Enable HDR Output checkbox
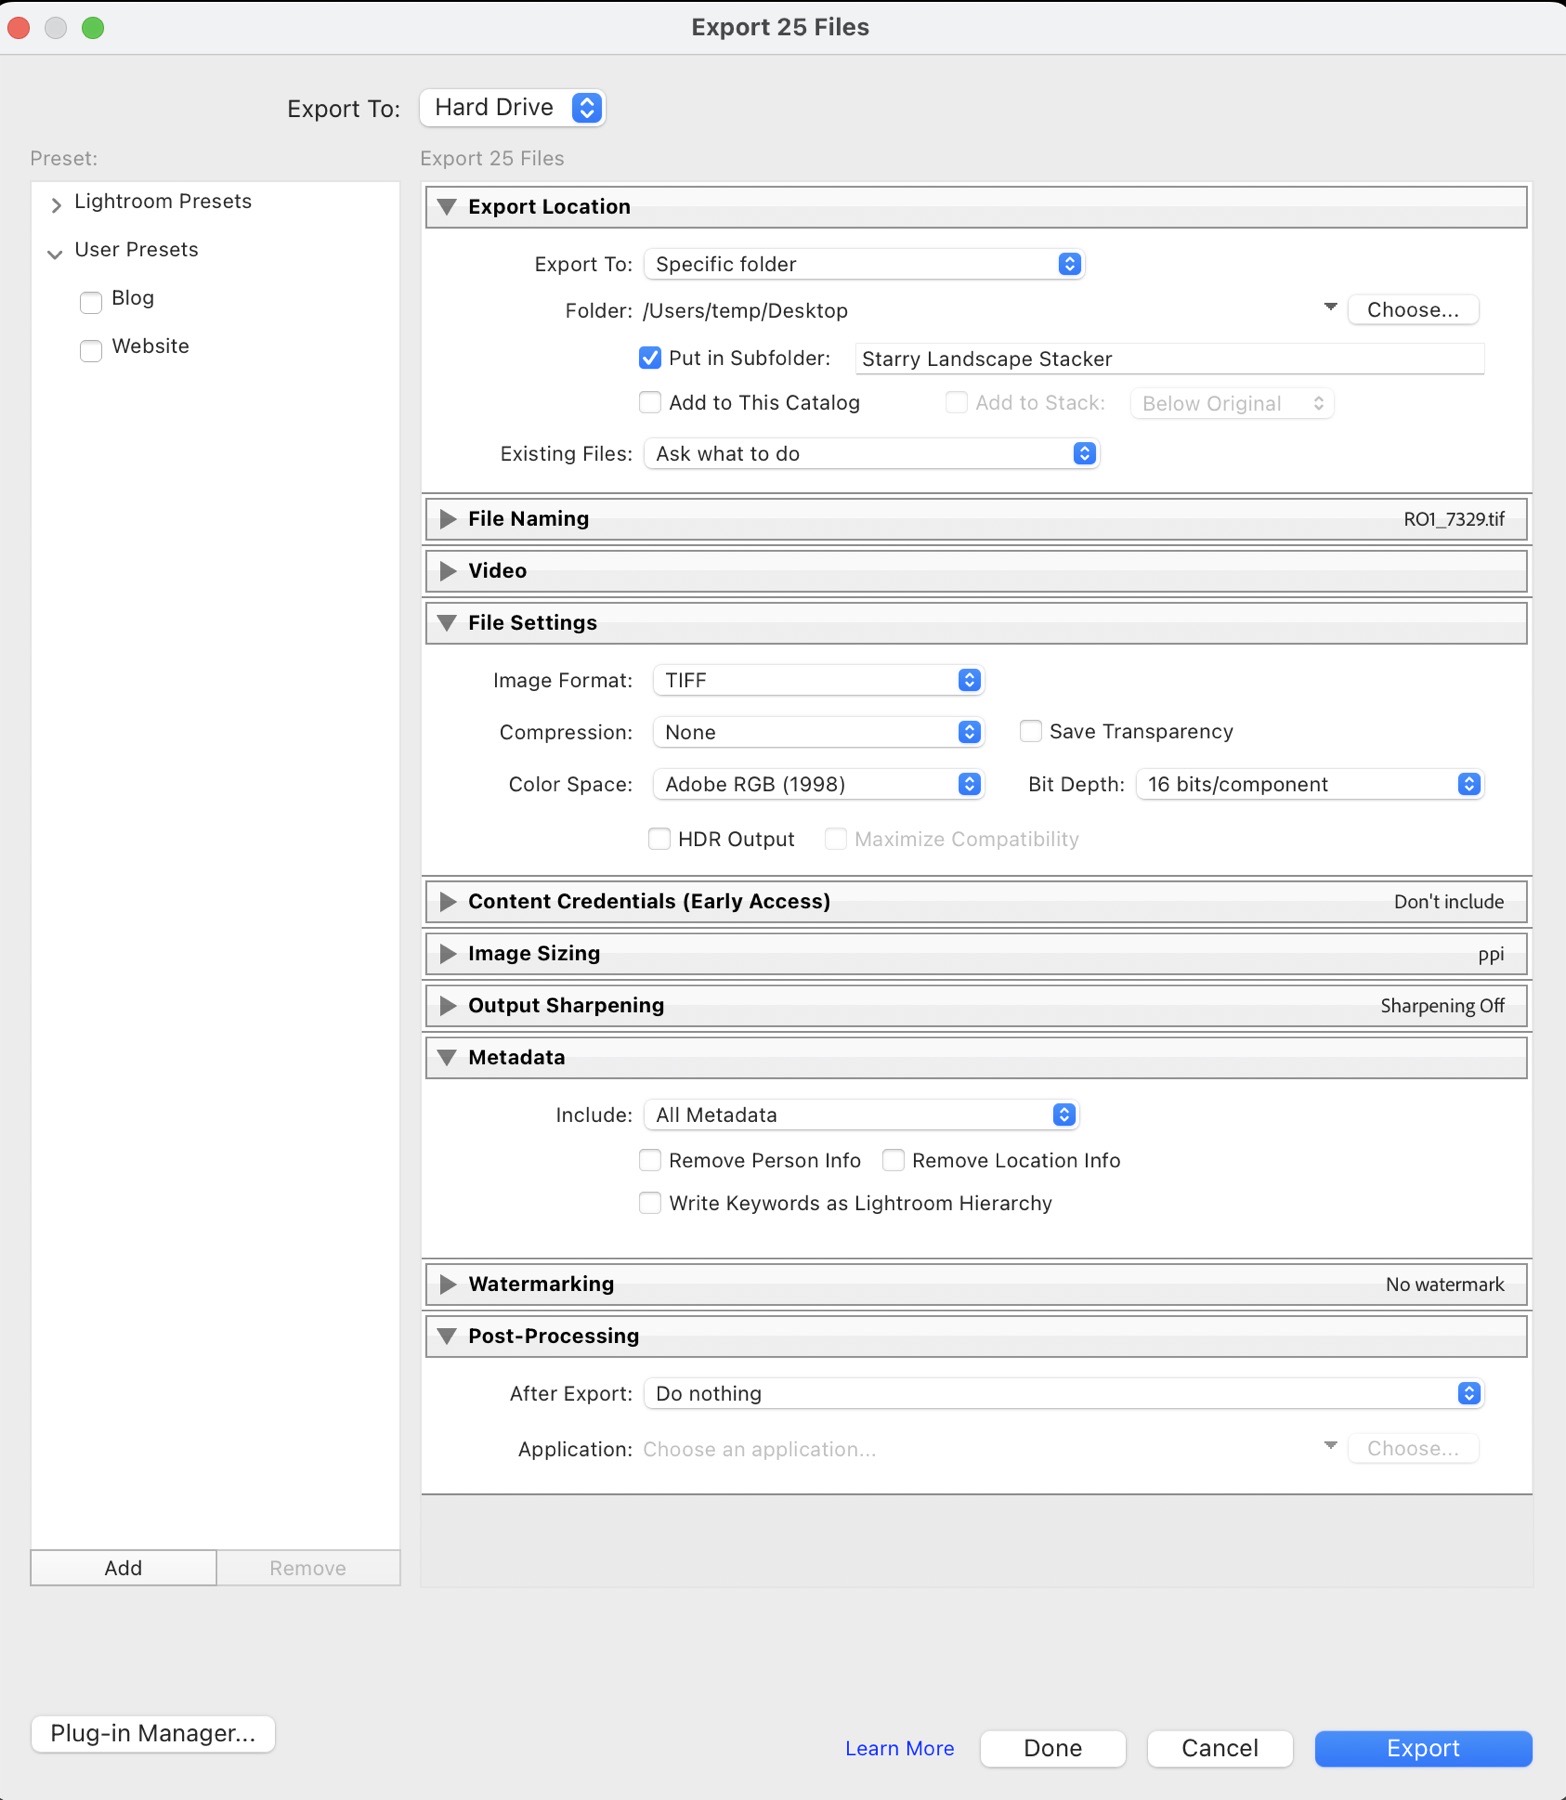This screenshot has width=1566, height=1800. tap(659, 838)
